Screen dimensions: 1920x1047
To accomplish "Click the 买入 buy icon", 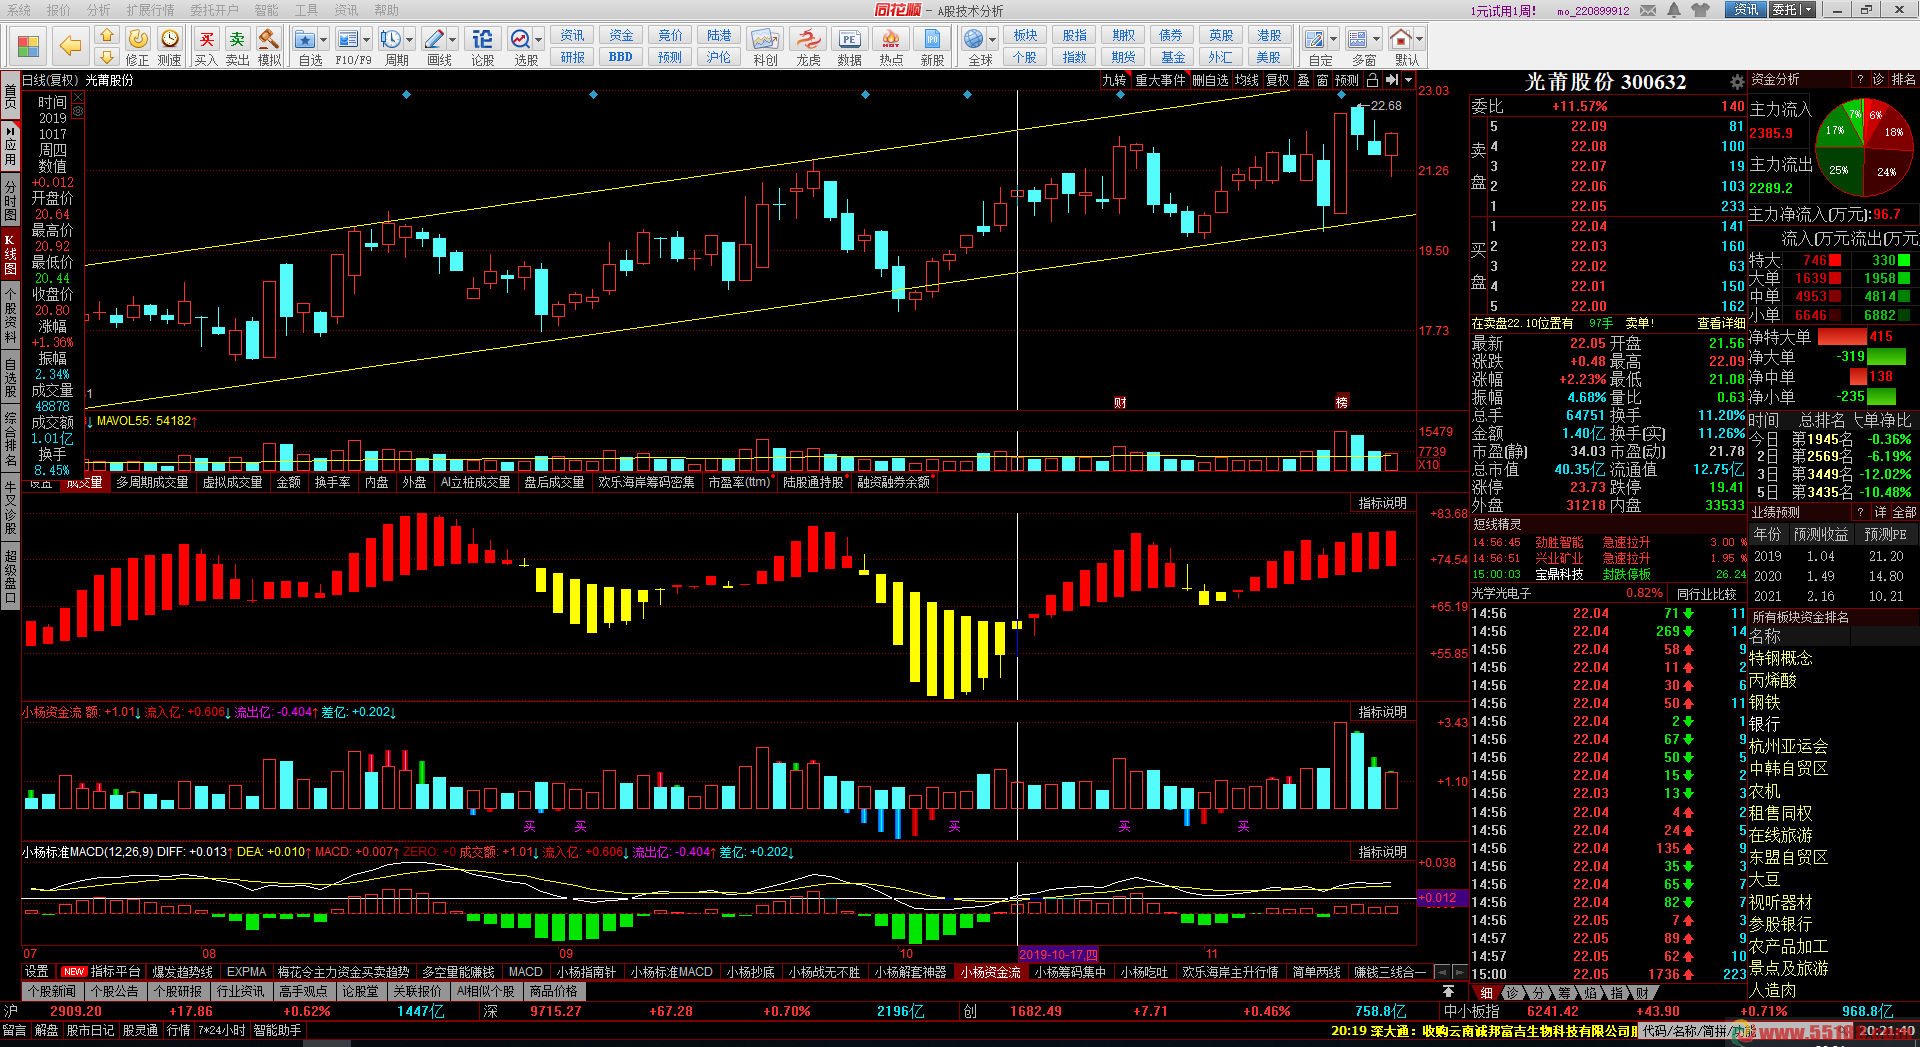I will pos(206,39).
